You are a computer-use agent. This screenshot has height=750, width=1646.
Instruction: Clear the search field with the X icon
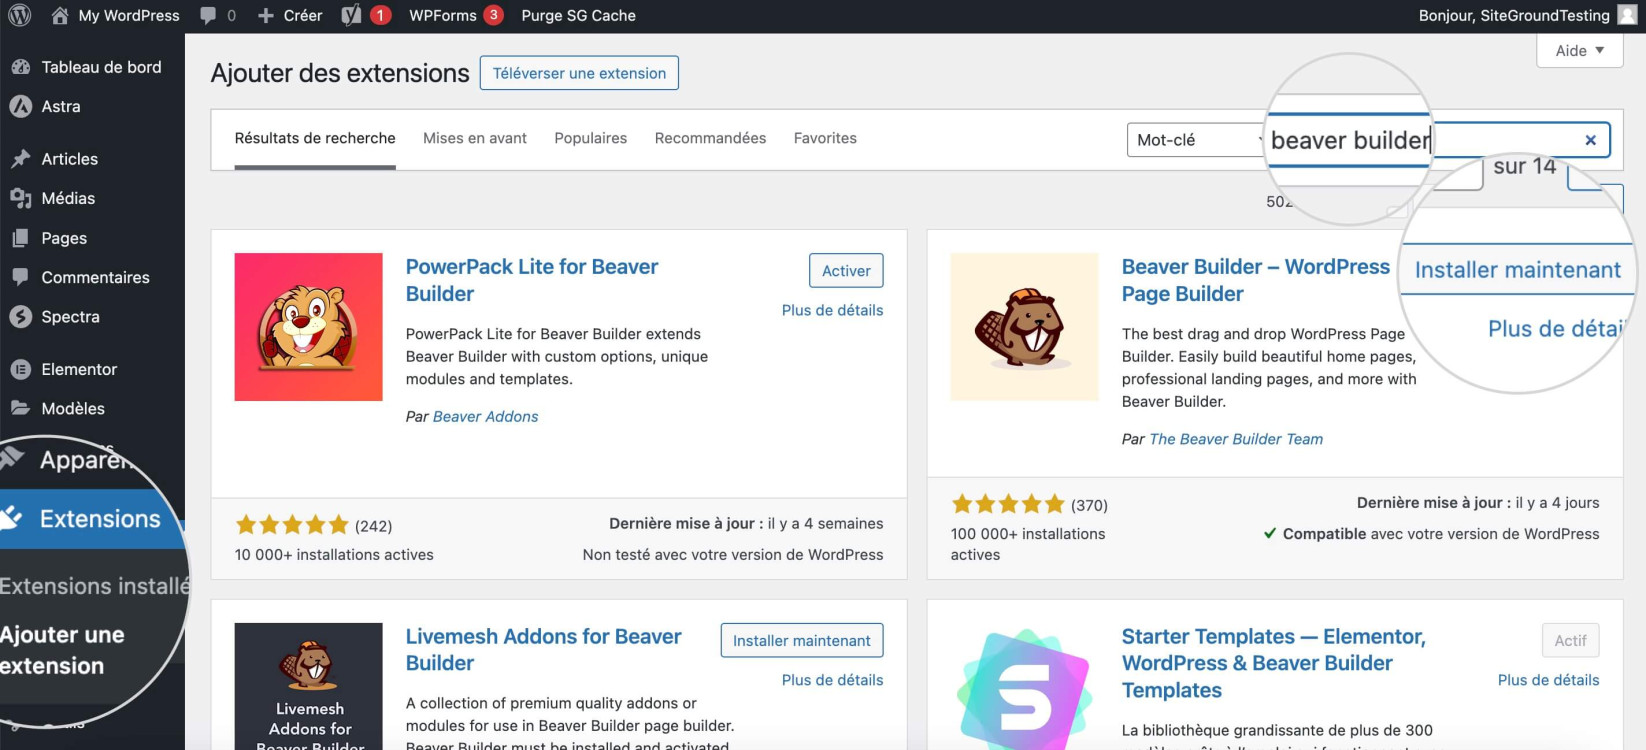[1590, 140]
